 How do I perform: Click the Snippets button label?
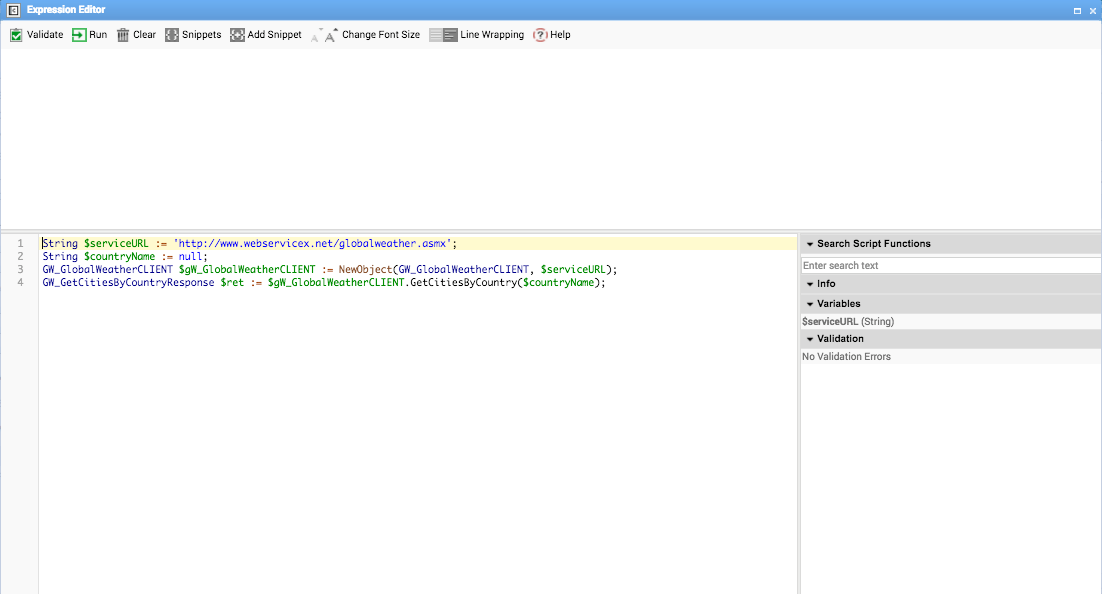pyautogui.click(x=202, y=34)
